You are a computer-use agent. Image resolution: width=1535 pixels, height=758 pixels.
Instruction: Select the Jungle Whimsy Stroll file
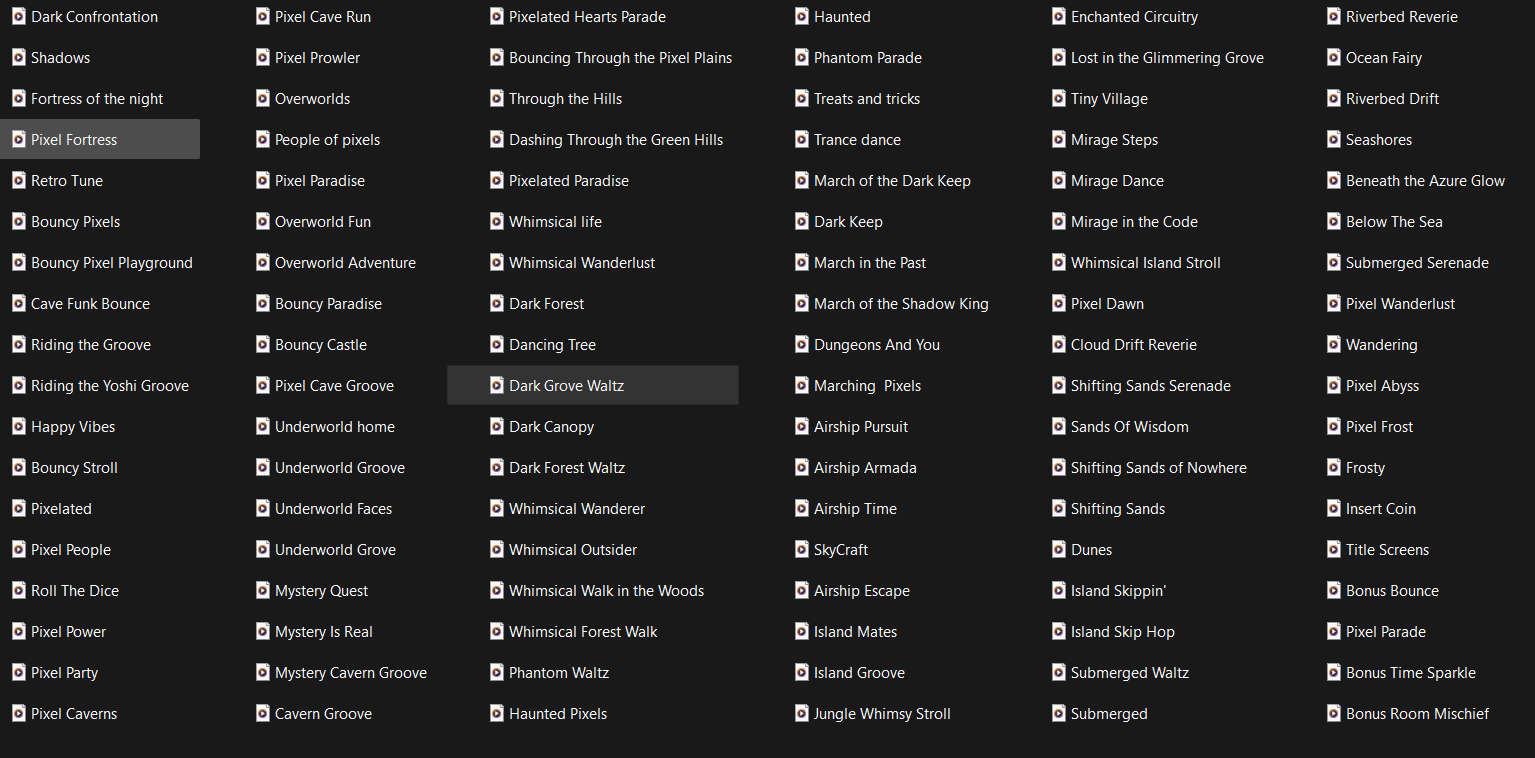pyautogui.click(x=881, y=714)
